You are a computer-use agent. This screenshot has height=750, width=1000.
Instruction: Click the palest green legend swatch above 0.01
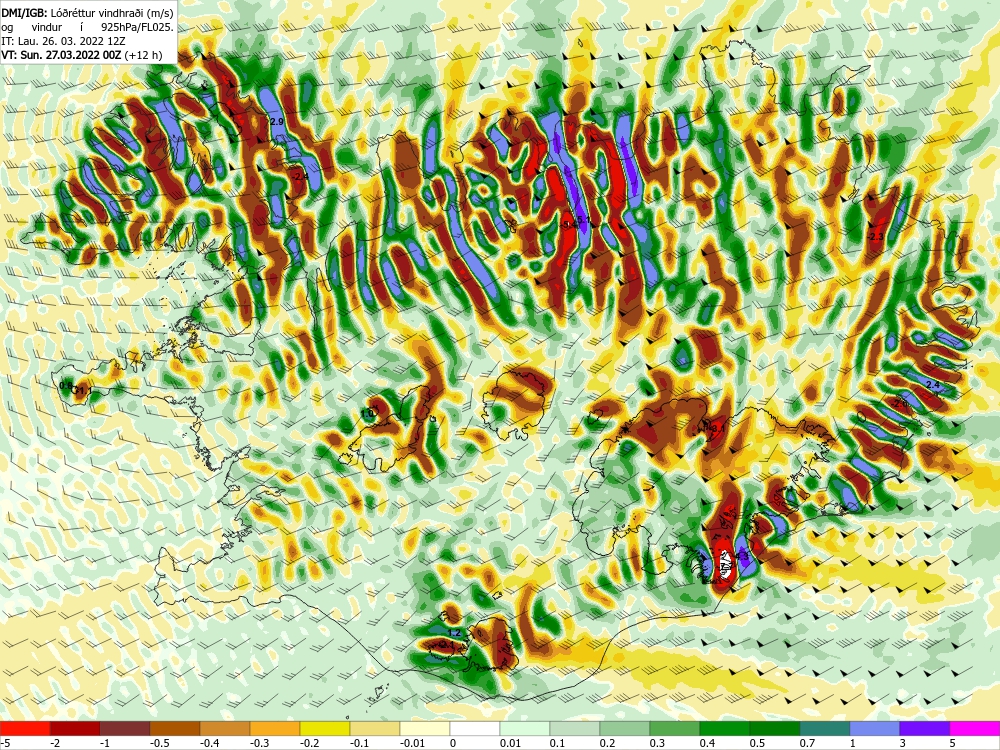(525, 728)
